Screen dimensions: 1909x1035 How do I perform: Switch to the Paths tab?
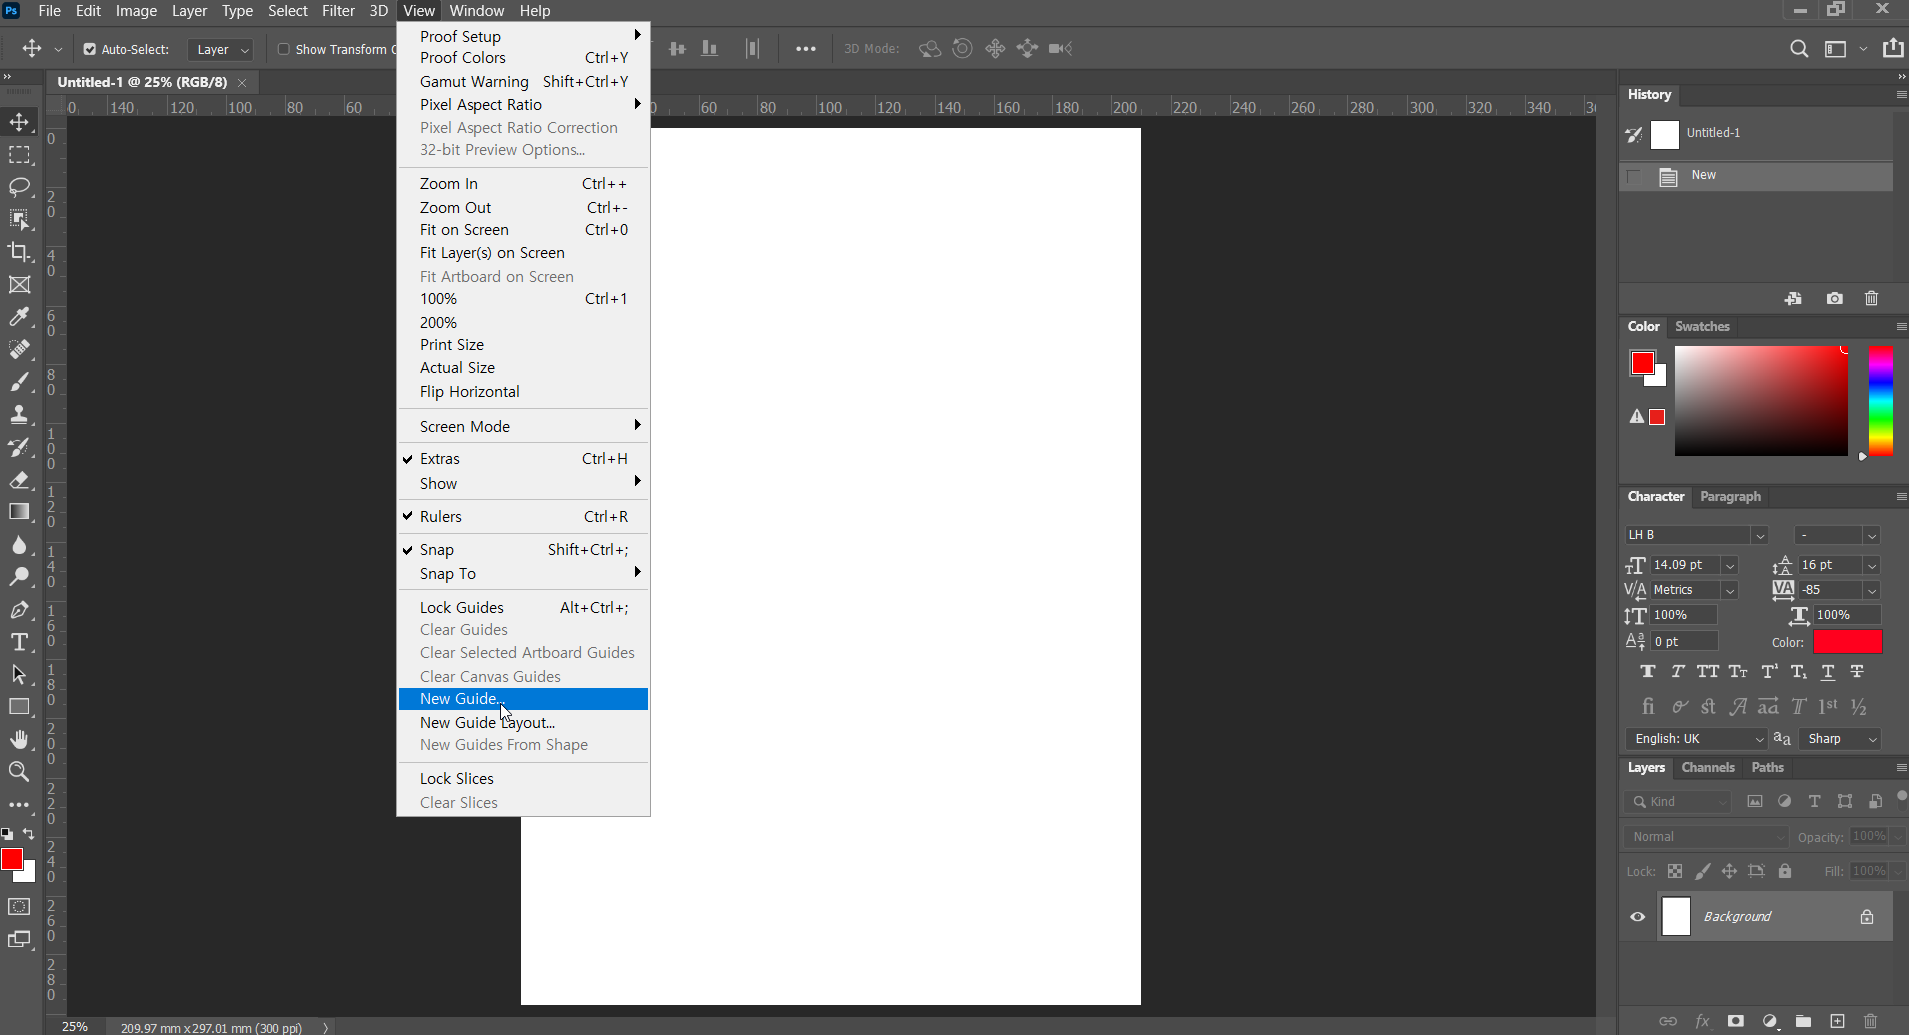tap(1767, 767)
